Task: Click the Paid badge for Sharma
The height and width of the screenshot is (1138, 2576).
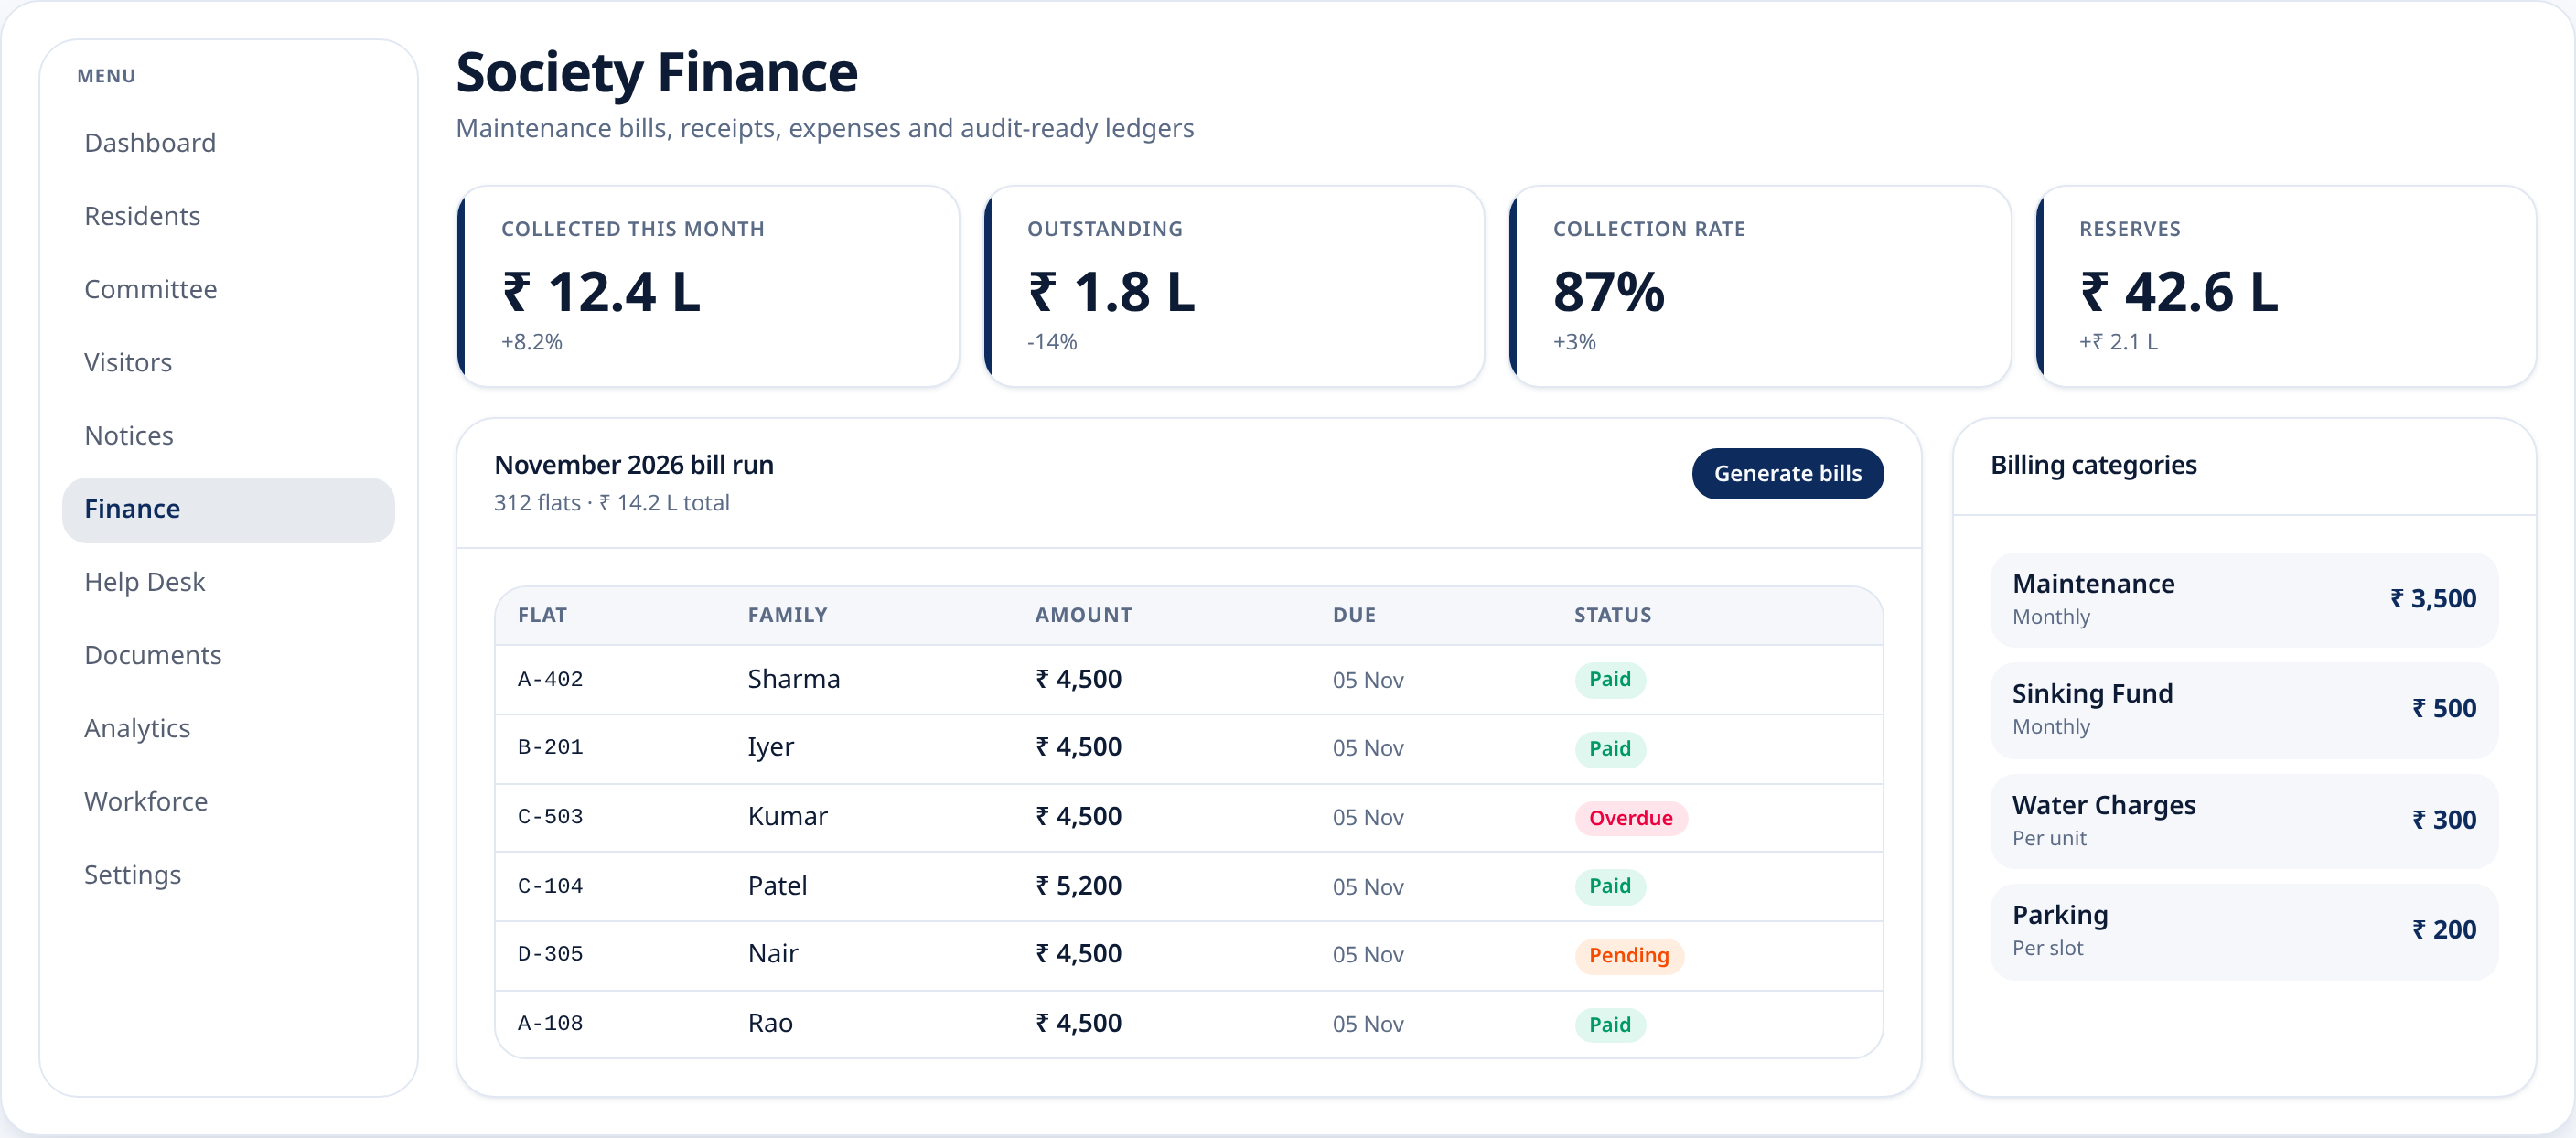Action: (x=1609, y=679)
